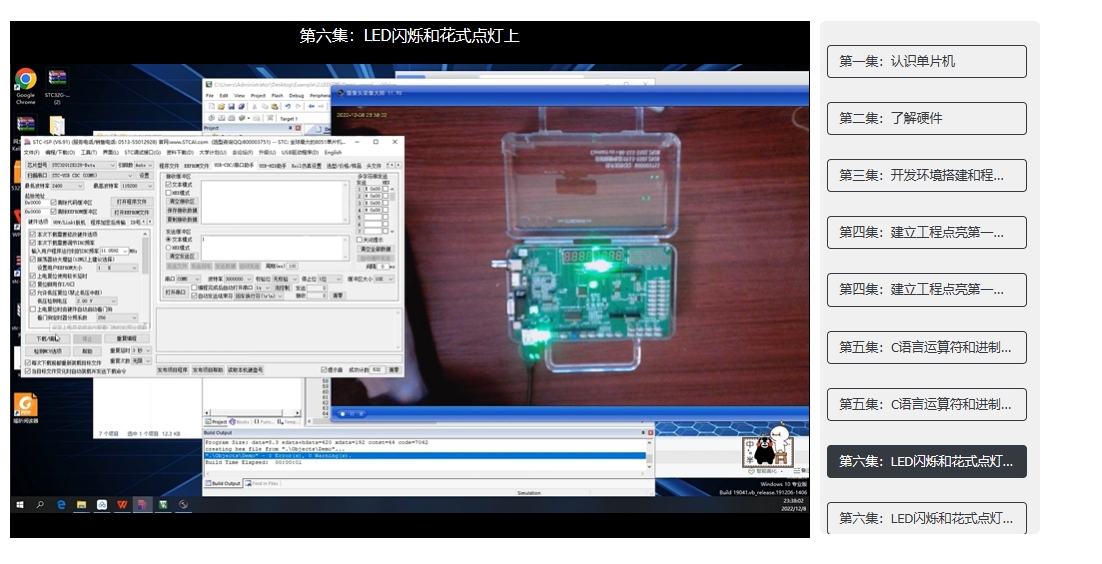The image size is (1102, 564).
Task: Toggle 本次下载需要修改硬件选项 checkbox
Action: pos(32,234)
